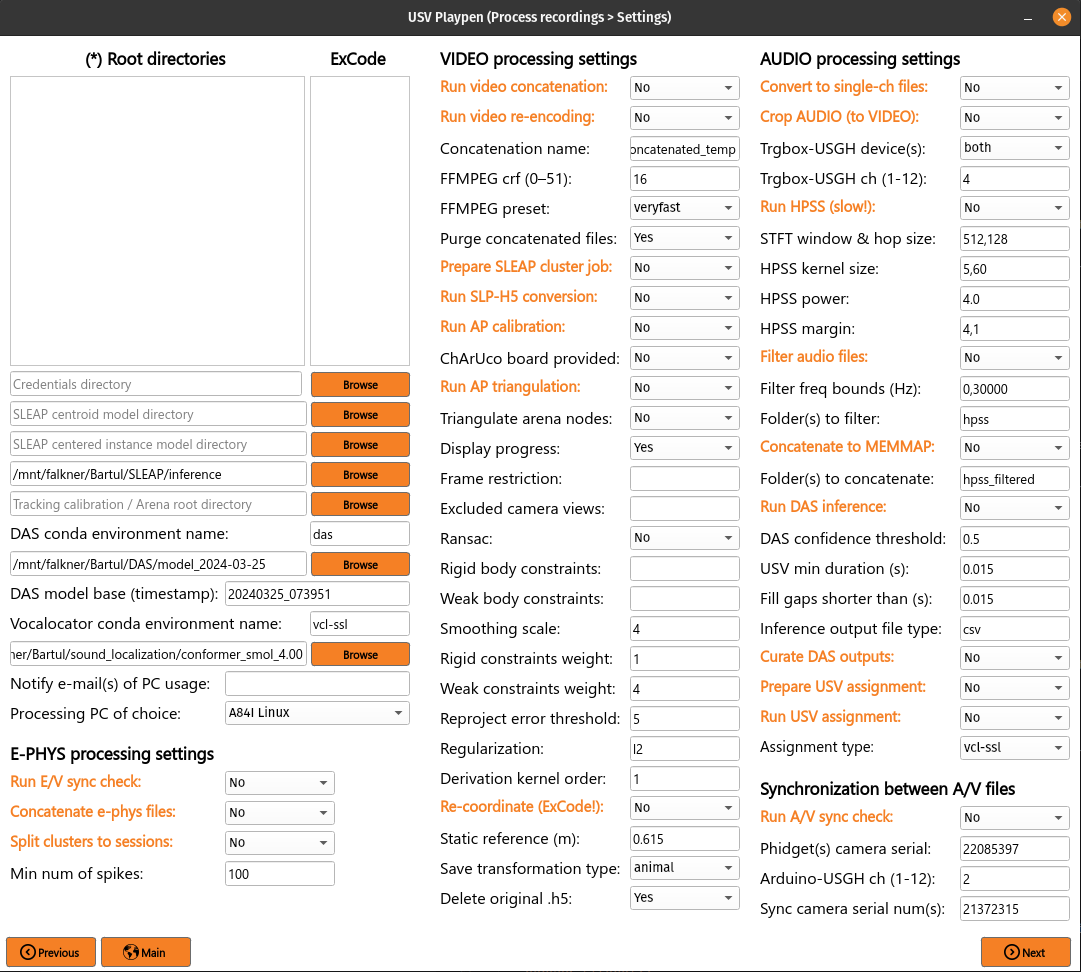Click Notify e-mail(s) of PC usage field
Image resolution: width=1081 pixels, height=972 pixels.
(x=317, y=684)
